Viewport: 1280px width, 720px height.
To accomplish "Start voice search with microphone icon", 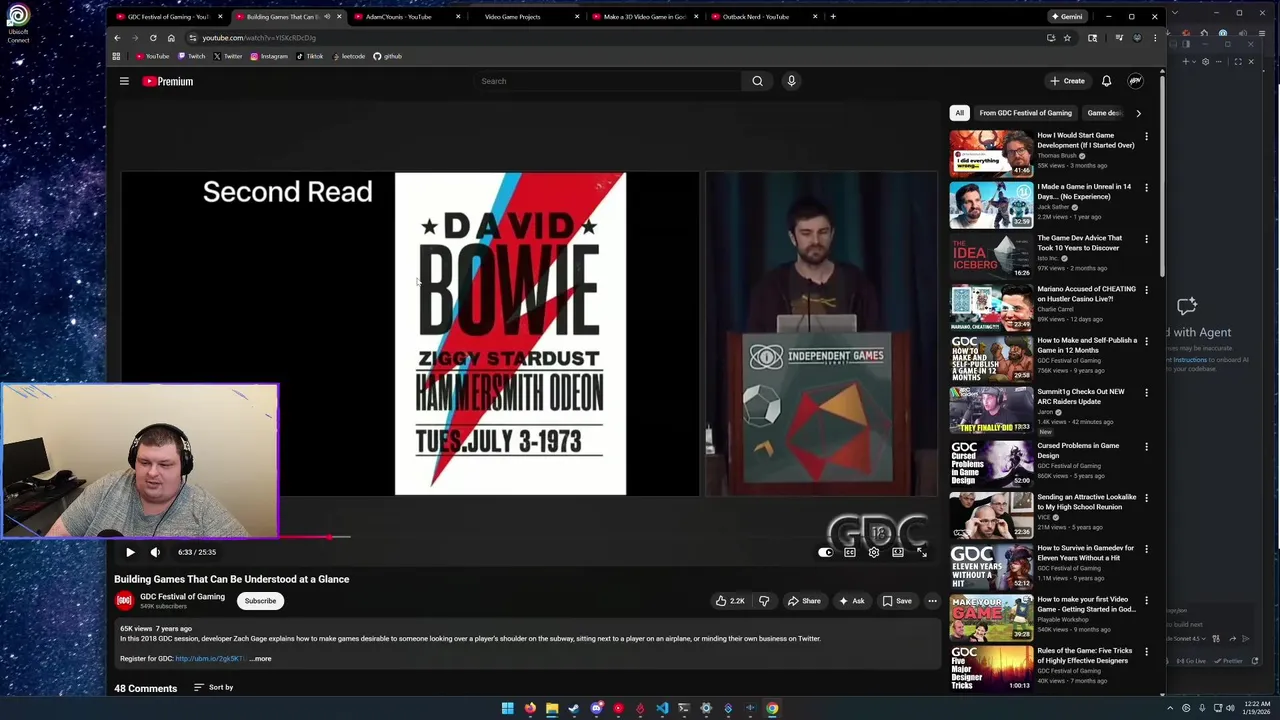I will coord(791,81).
